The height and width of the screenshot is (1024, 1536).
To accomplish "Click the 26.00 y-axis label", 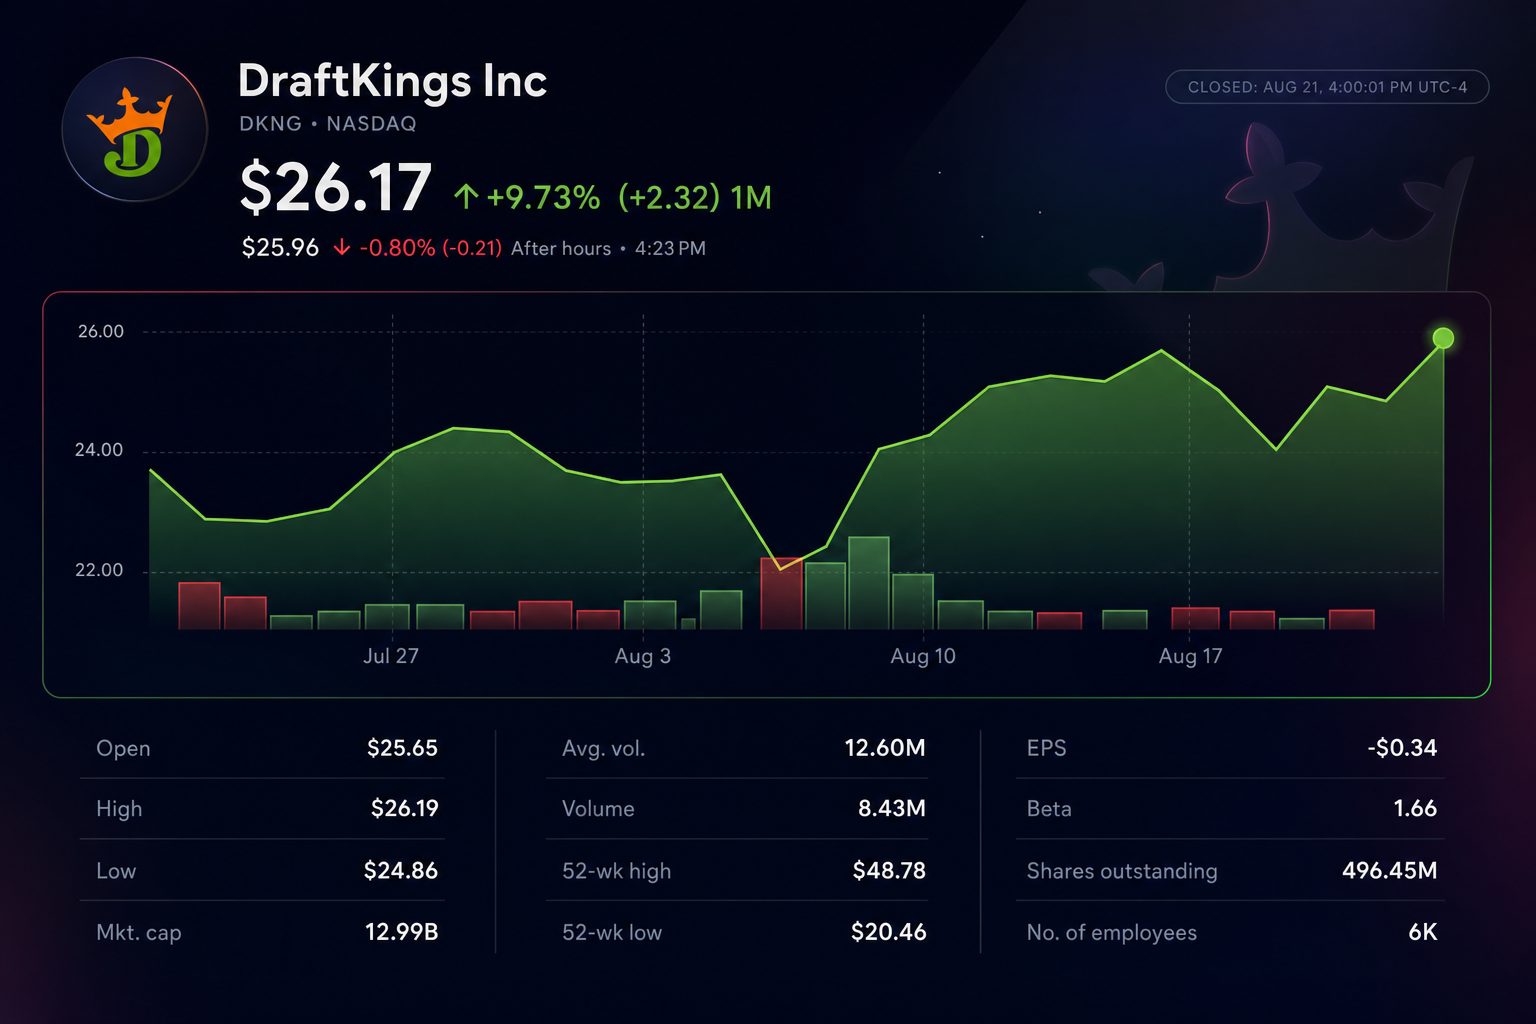I will click(101, 332).
